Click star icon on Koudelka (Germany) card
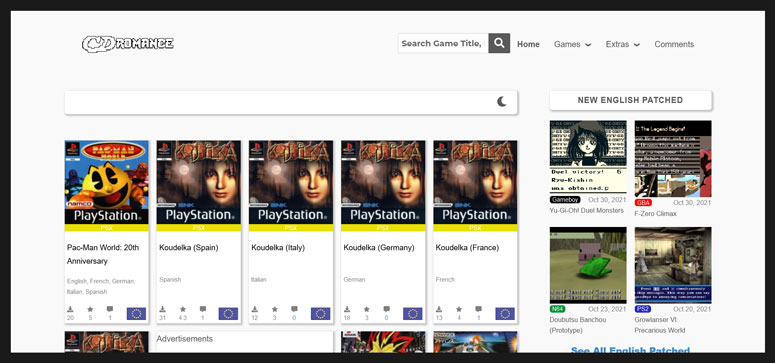Viewport: 775px width, 363px height. (367, 309)
